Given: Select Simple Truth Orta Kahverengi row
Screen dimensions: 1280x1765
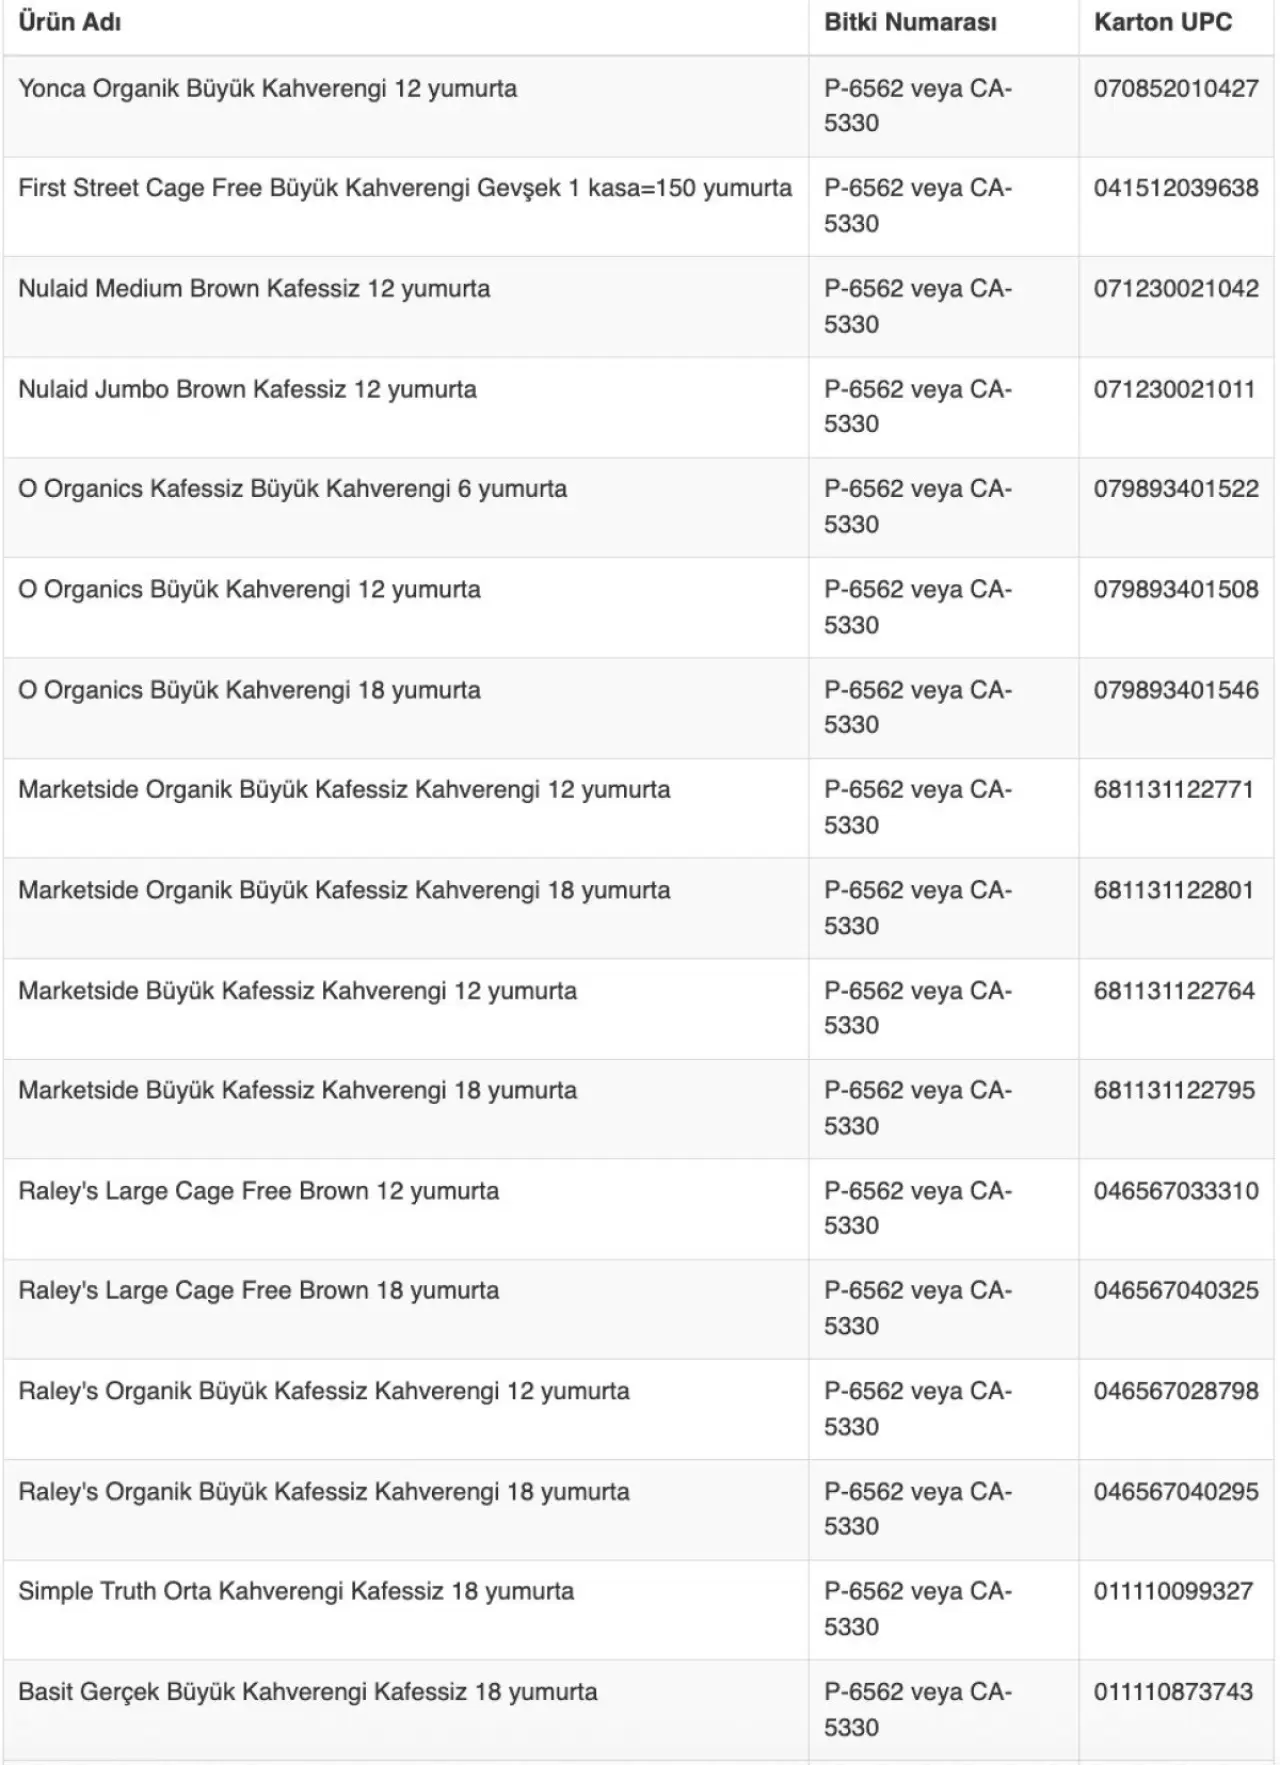Looking at the screenshot, I should pos(296,1591).
